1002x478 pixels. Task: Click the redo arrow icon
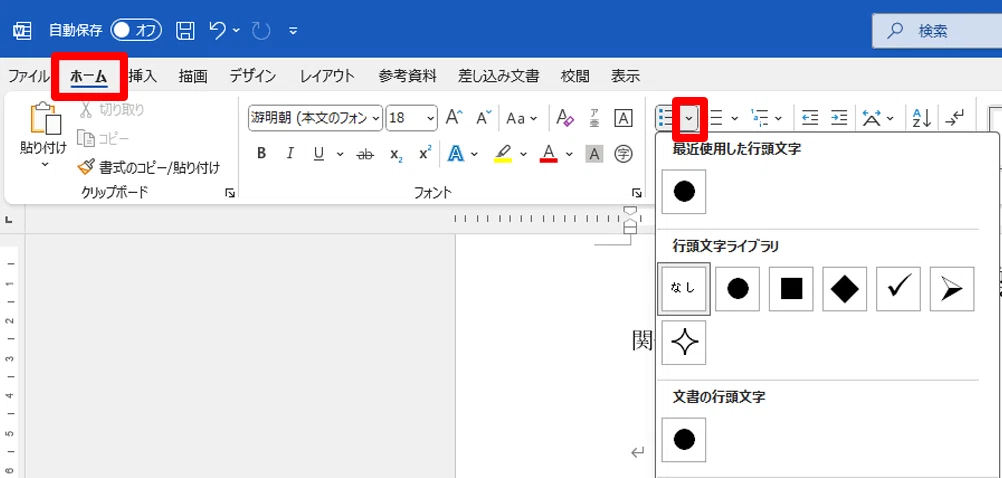click(x=261, y=30)
